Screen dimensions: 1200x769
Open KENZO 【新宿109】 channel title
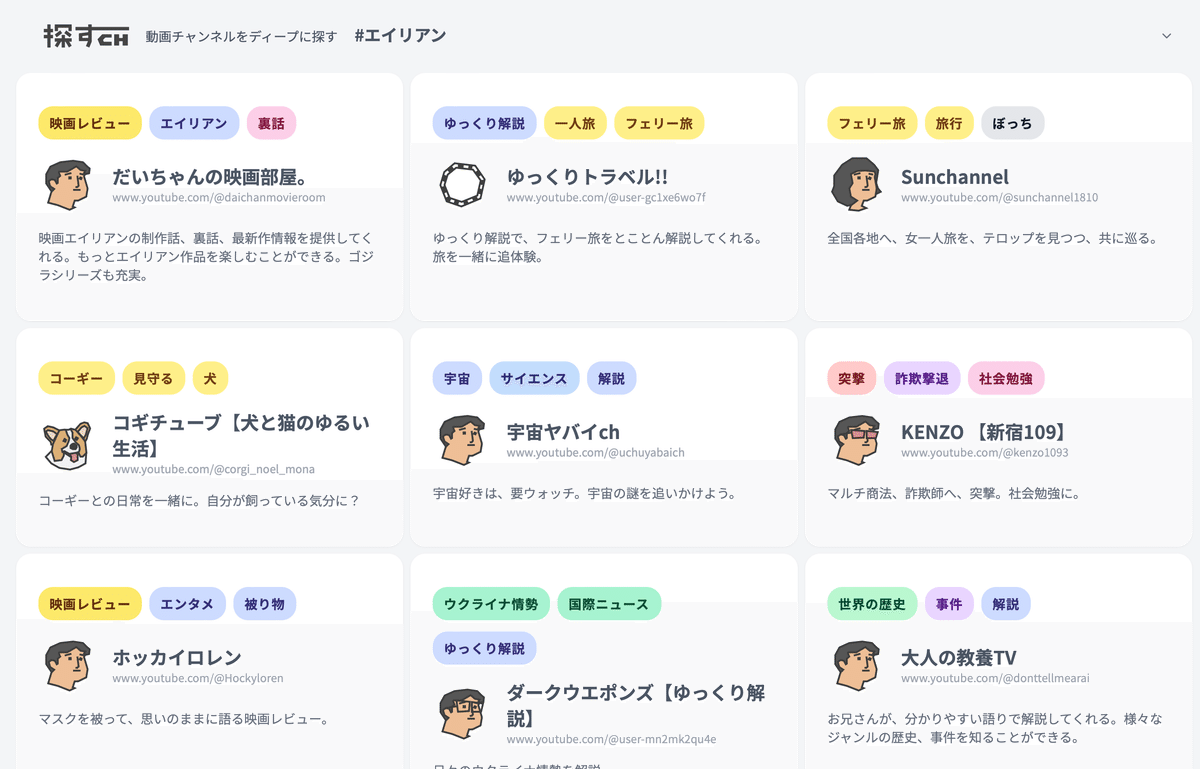(x=985, y=432)
